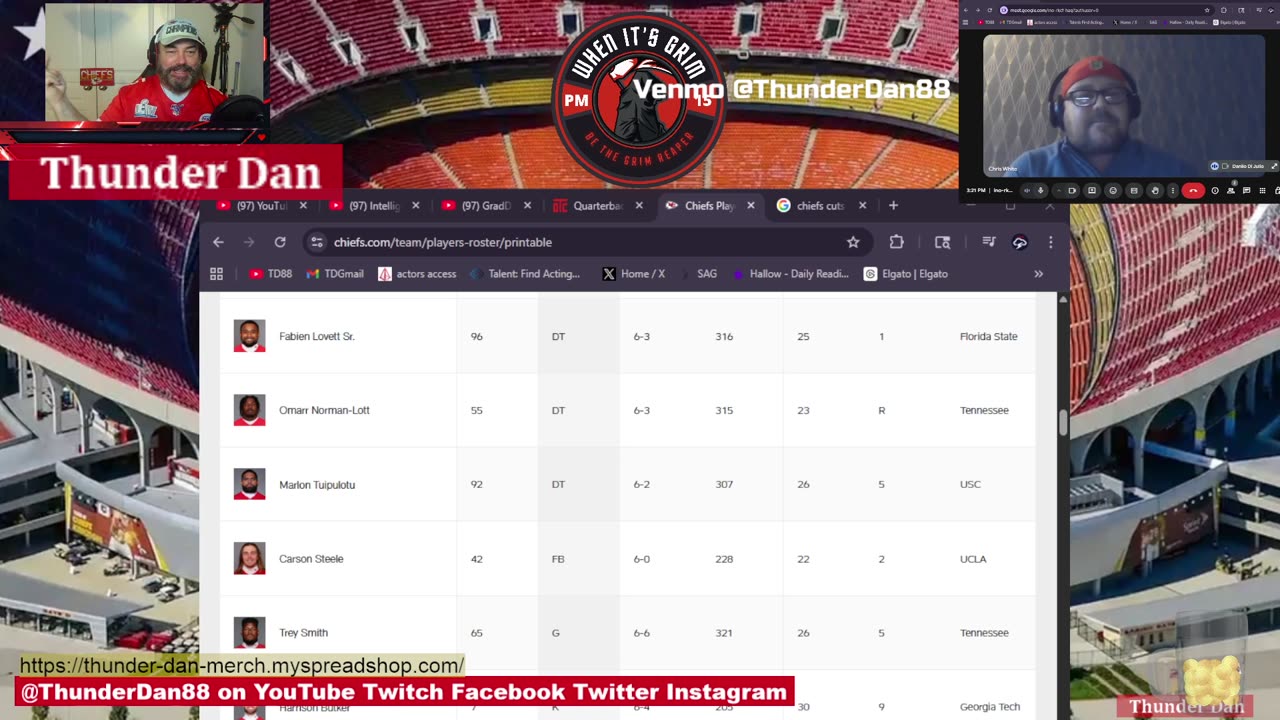Click Carson Steele's FB position cell
The width and height of the screenshot is (1280, 720).
coord(558,558)
